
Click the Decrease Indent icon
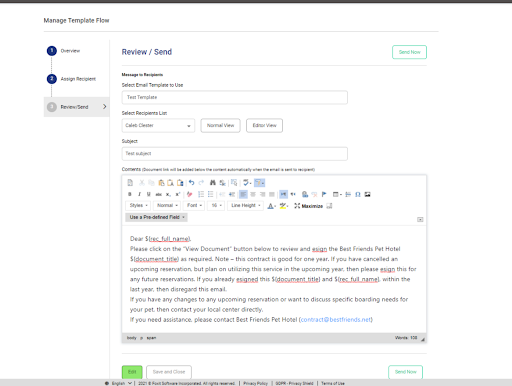click(x=222, y=194)
